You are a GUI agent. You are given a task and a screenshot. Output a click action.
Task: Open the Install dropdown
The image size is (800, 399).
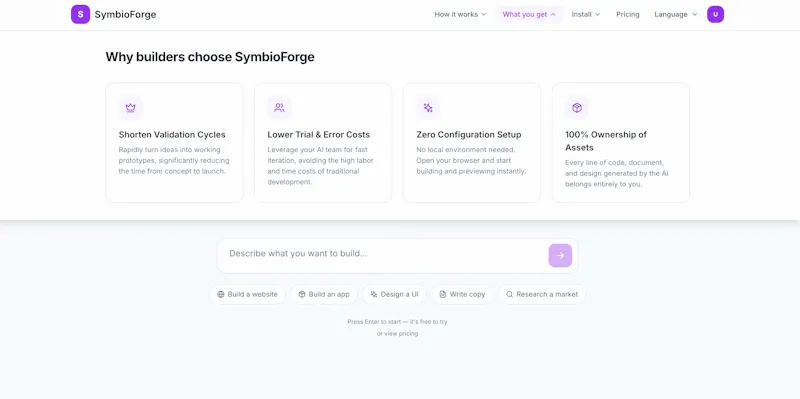point(586,14)
